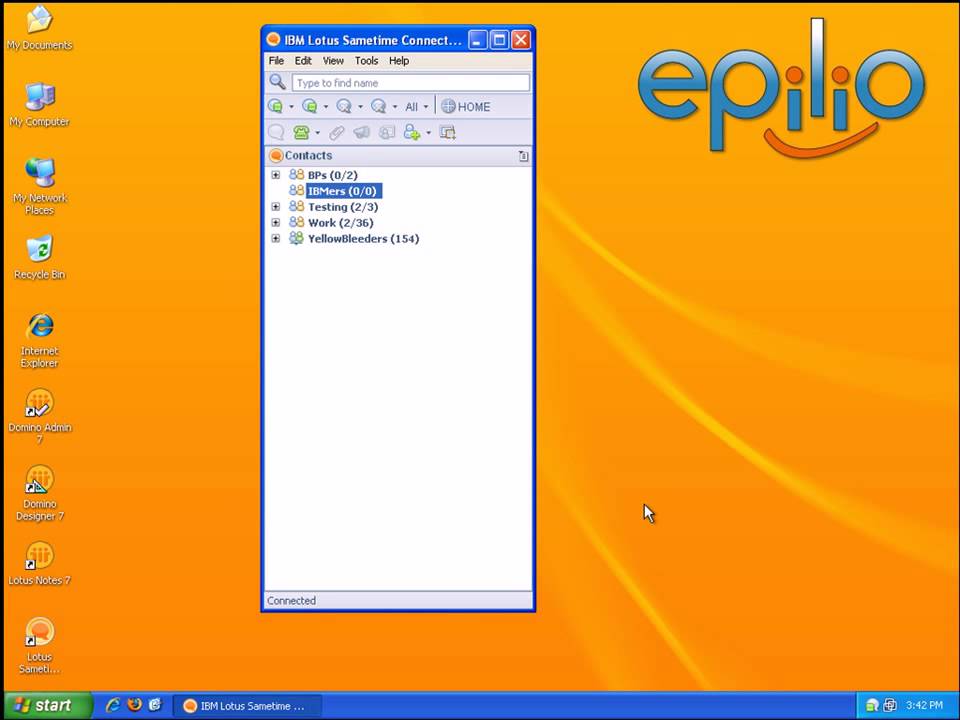Open the Help menu
960x720 pixels.
(399, 61)
